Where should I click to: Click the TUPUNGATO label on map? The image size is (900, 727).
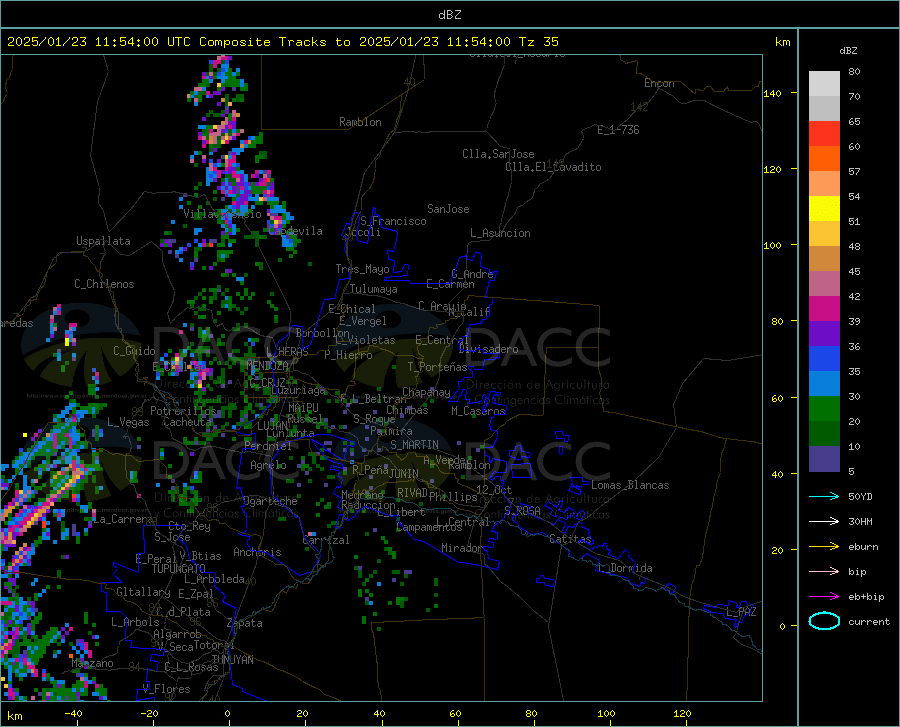click(x=179, y=569)
